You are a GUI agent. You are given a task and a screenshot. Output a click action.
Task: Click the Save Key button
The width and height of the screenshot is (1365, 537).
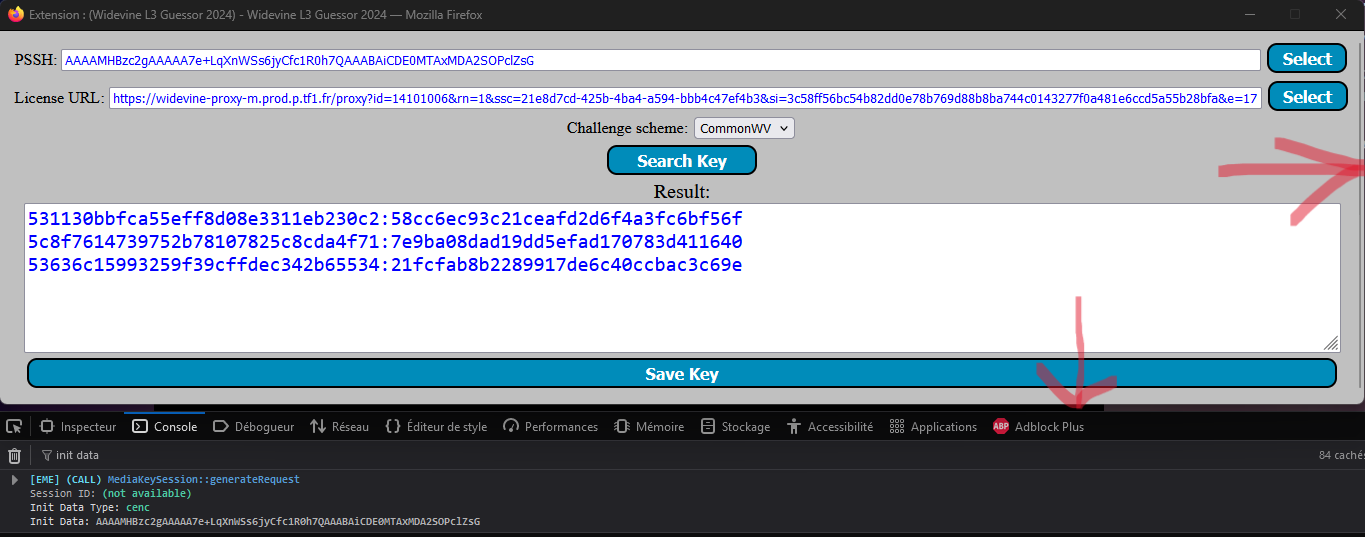tap(682, 373)
